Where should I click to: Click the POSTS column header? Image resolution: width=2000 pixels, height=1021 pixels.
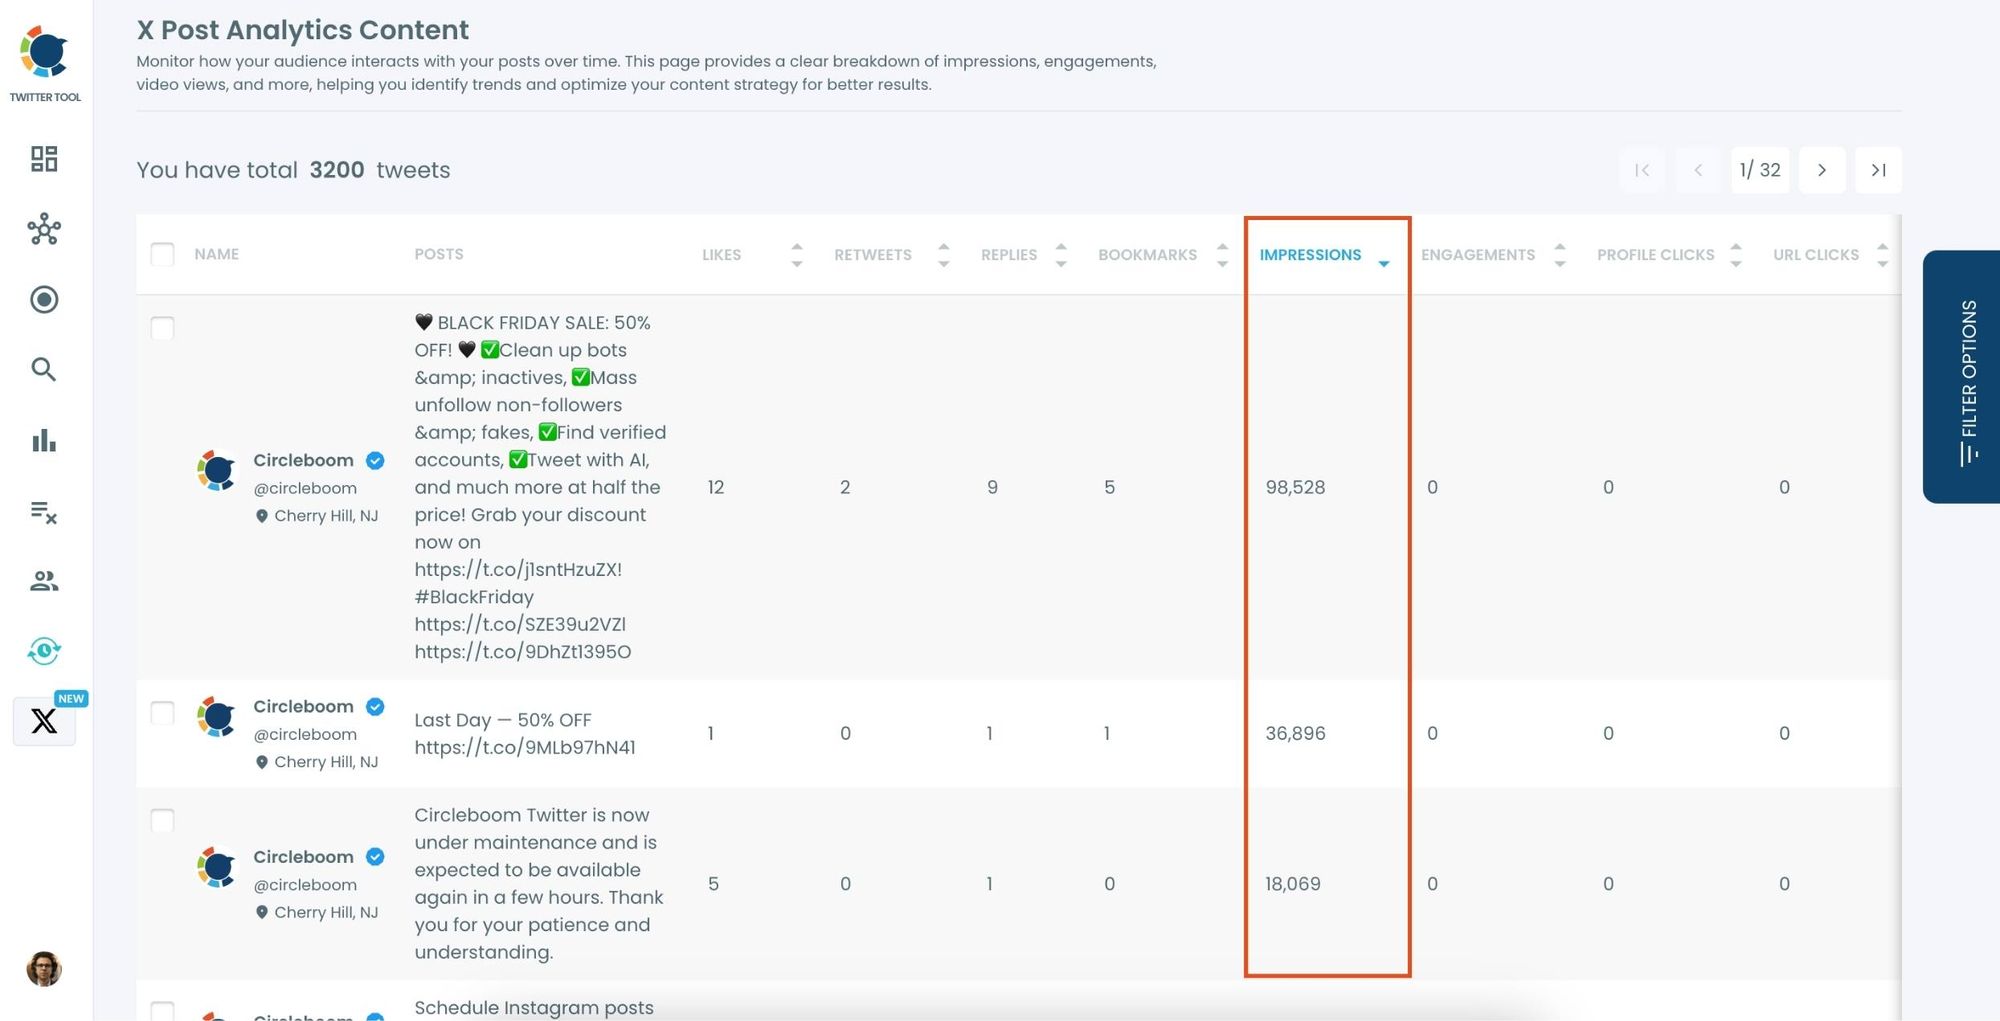439,254
